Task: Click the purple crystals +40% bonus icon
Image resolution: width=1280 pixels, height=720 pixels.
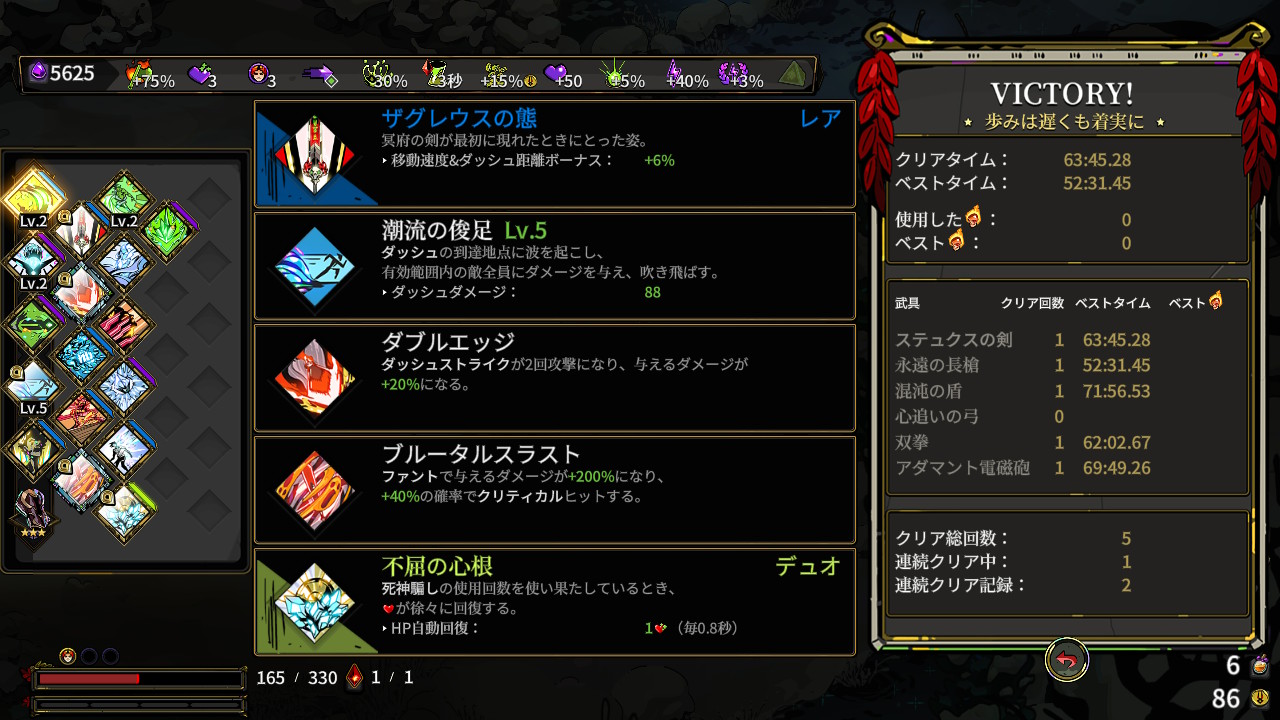Action: click(687, 75)
